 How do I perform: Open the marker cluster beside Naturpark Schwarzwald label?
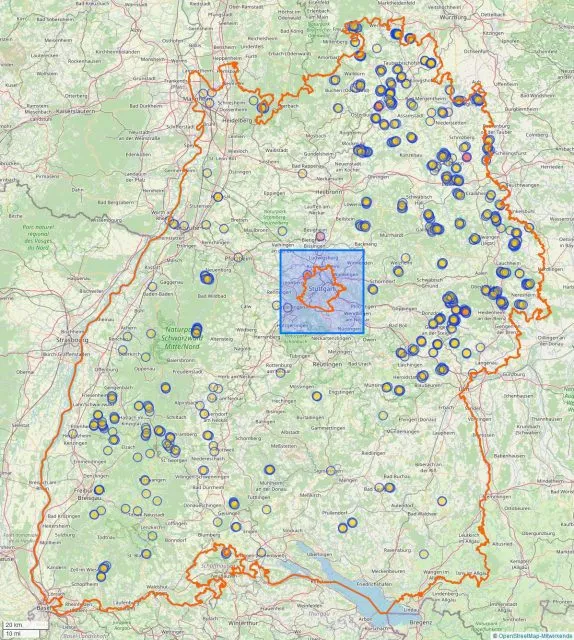pos(197,330)
